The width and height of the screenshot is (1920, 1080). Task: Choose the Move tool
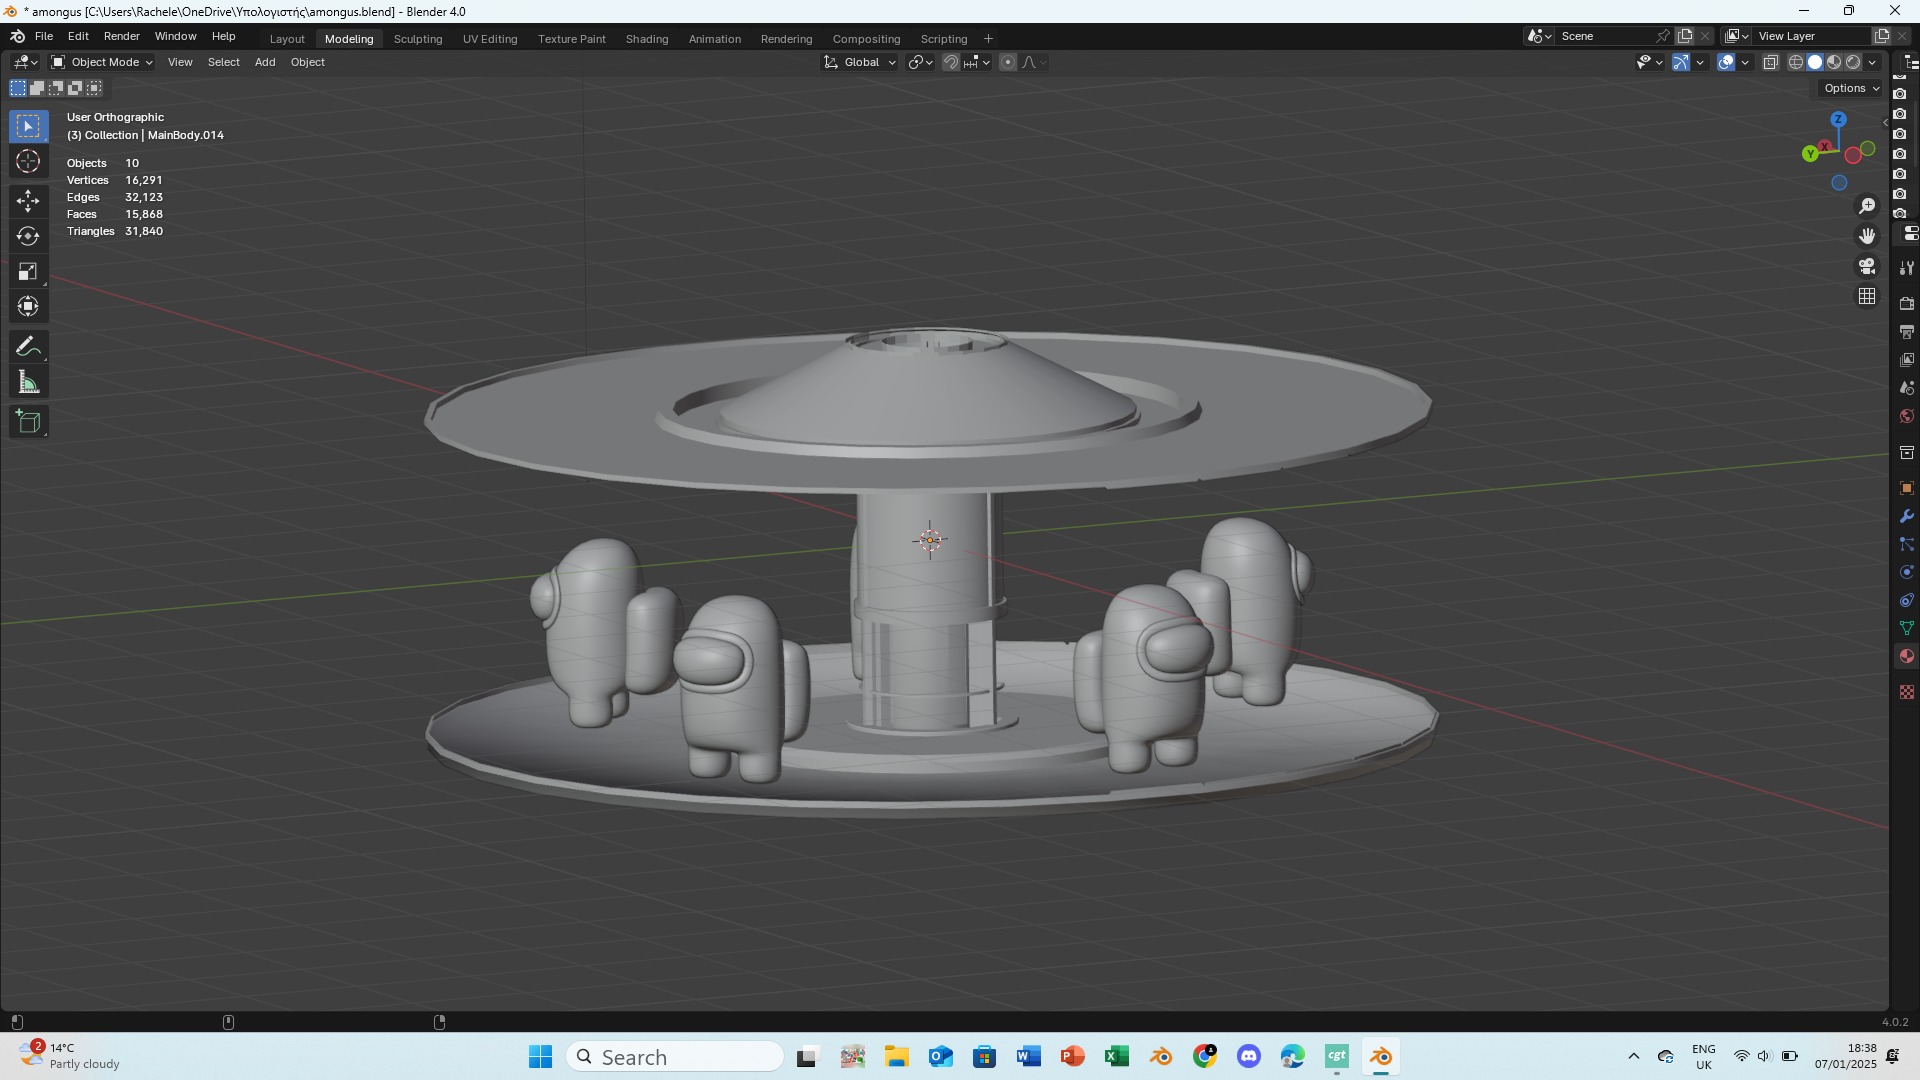click(28, 201)
